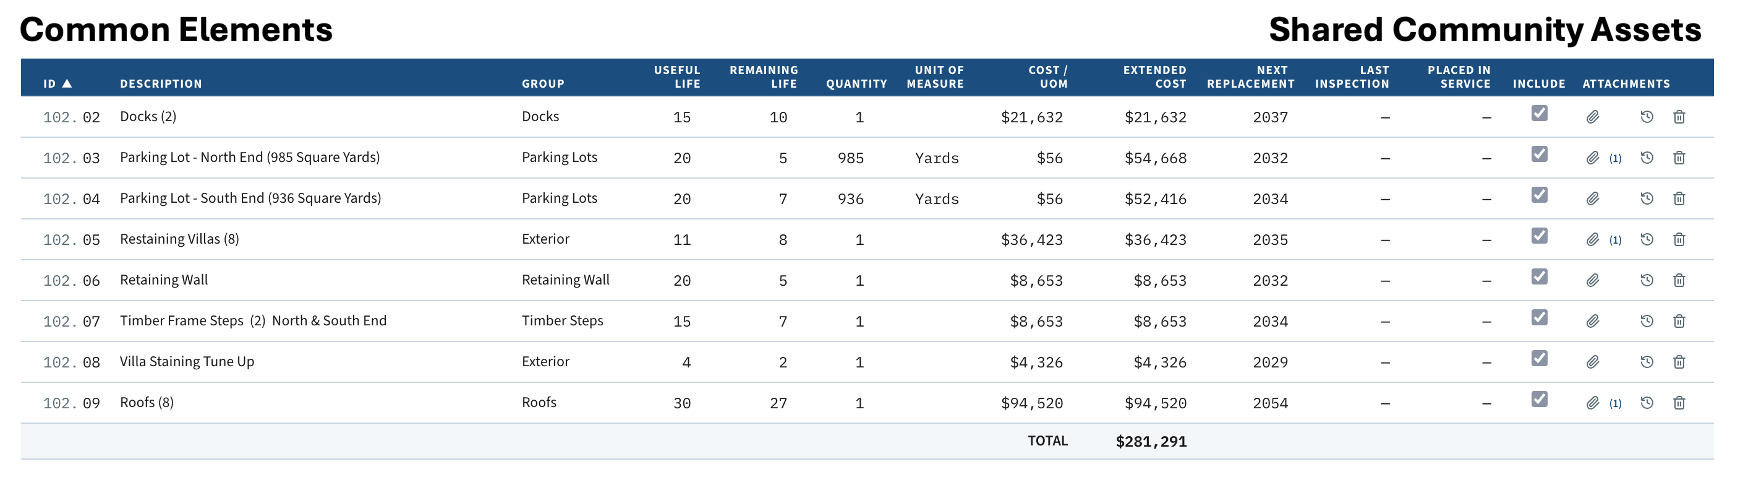View history for Roofs (8) row
Screen dimensions: 1740x486
tap(1647, 404)
